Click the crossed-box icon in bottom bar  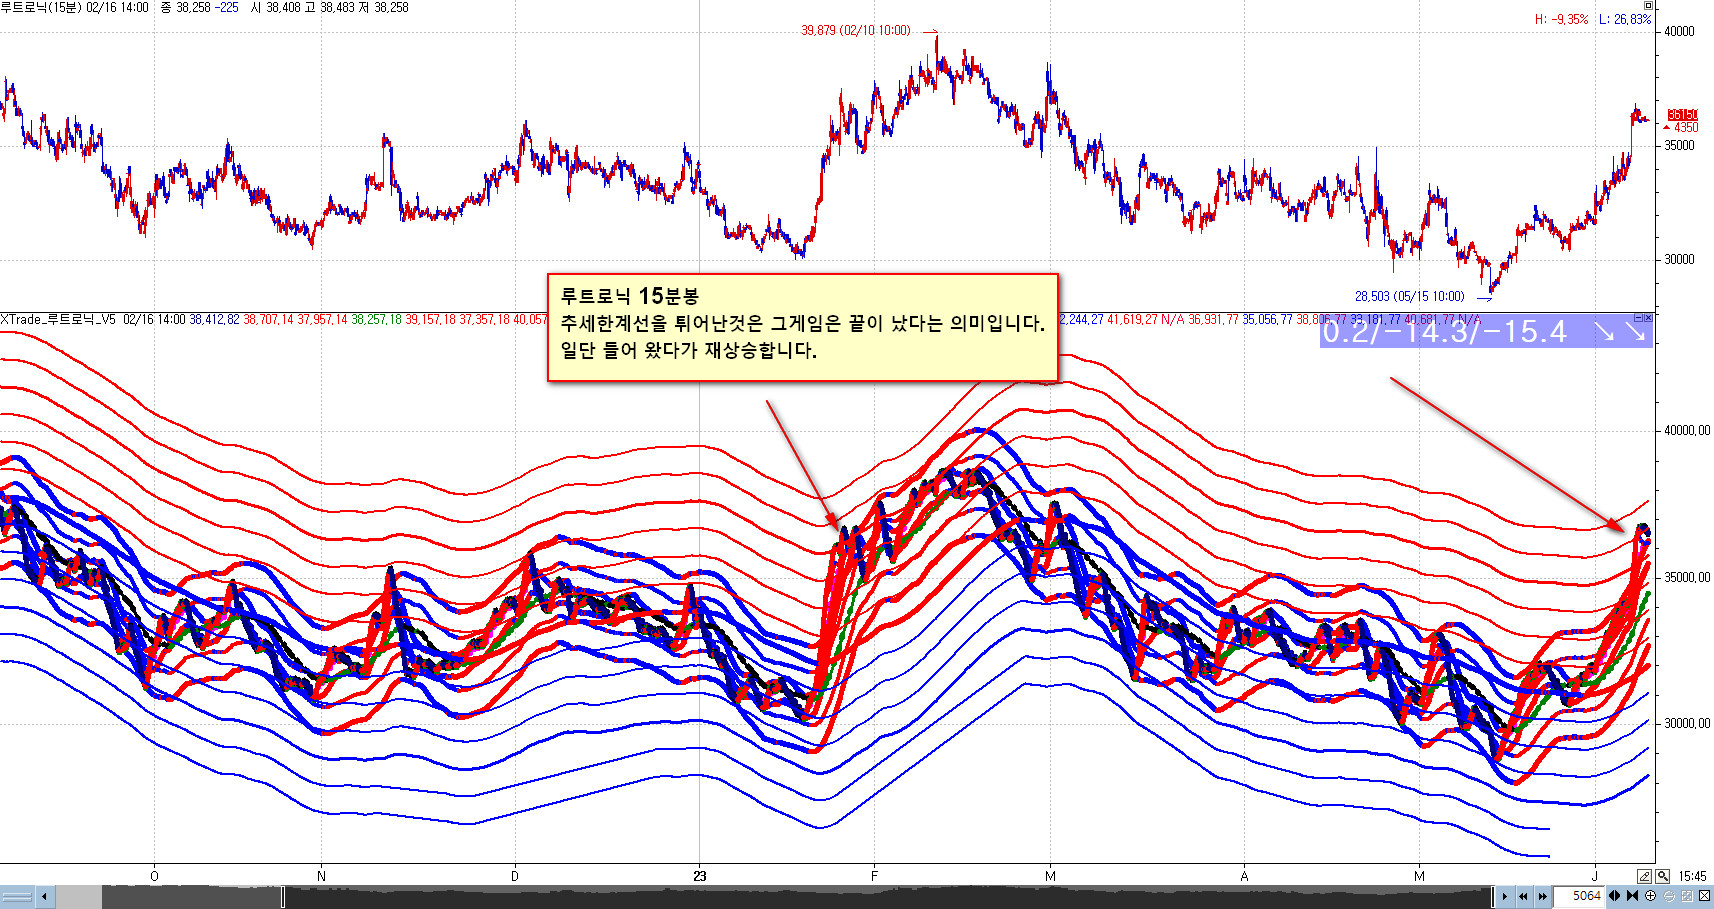tap(1704, 896)
